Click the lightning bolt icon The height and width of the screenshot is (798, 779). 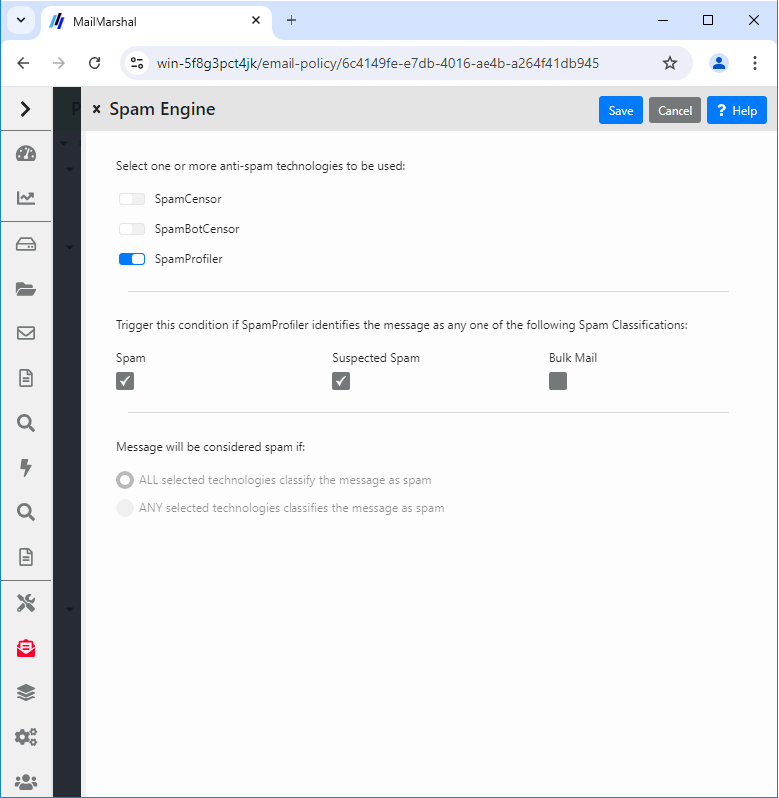pyautogui.click(x=26, y=467)
